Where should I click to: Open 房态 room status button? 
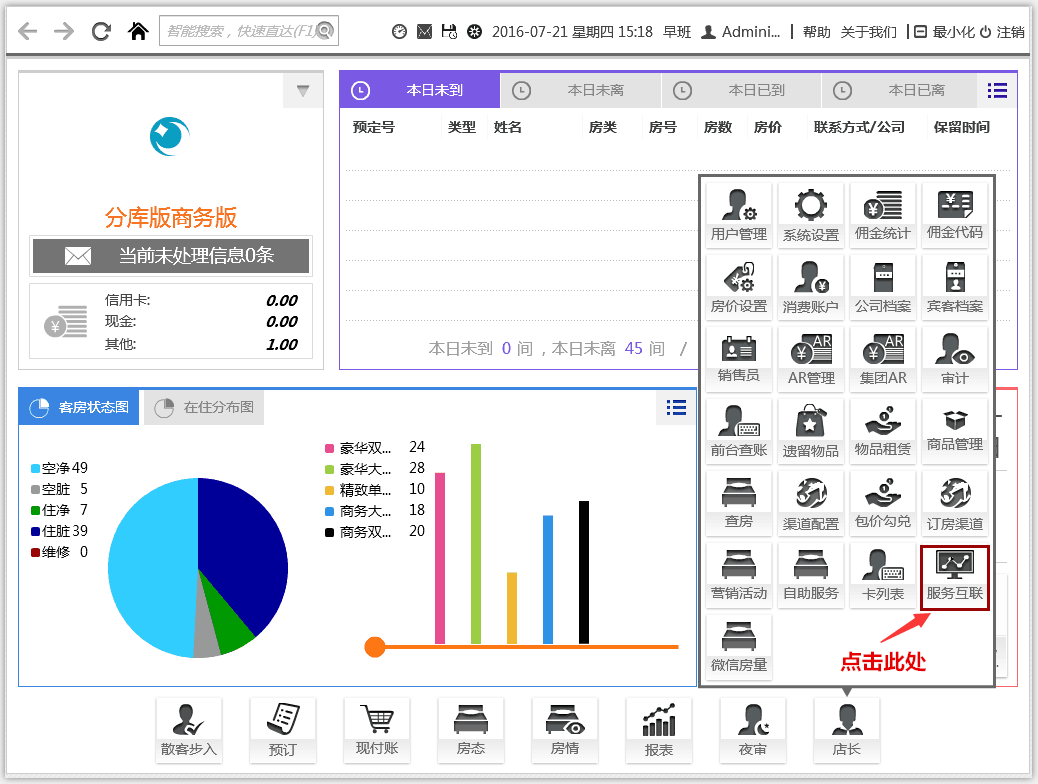(x=471, y=730)
